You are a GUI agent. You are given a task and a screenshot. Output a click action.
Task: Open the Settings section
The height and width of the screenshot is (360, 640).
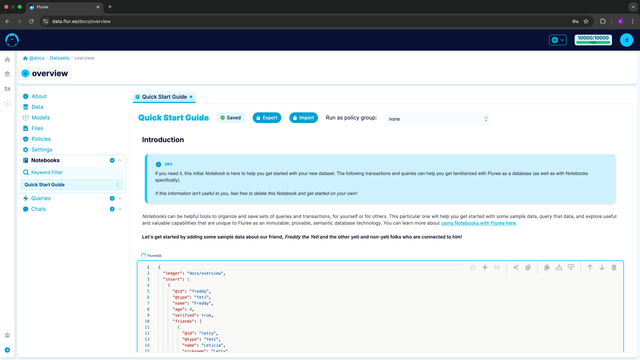tap(42, 149)
